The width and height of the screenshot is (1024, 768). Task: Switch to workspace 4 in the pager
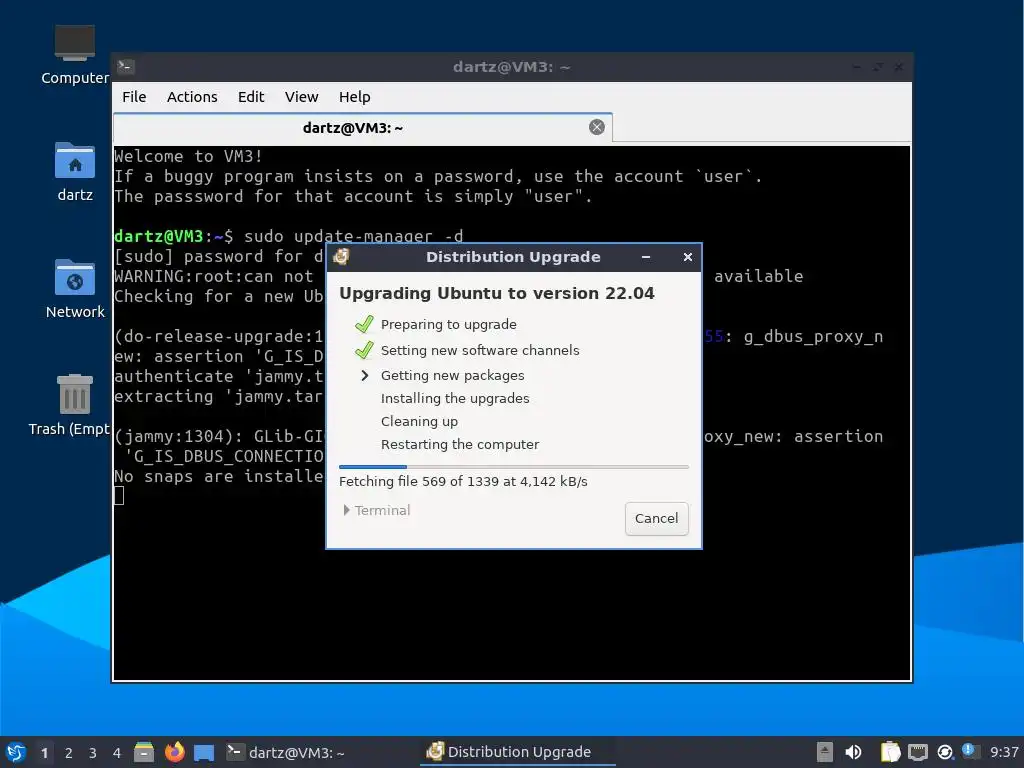click(117, 753)
